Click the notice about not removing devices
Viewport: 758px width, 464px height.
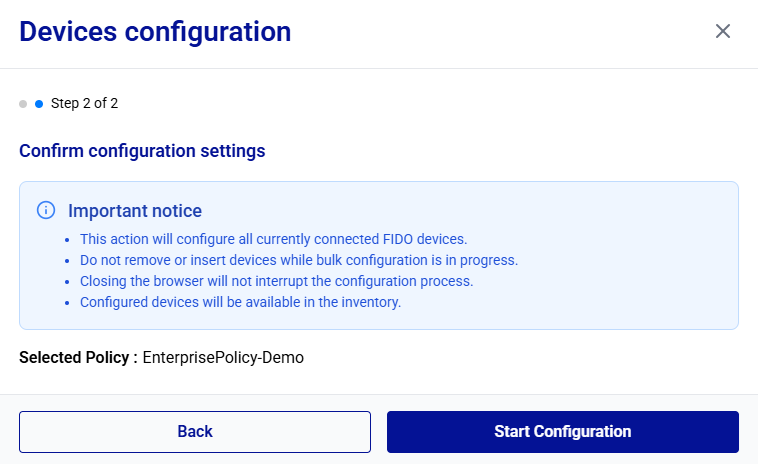click(299, 260)
